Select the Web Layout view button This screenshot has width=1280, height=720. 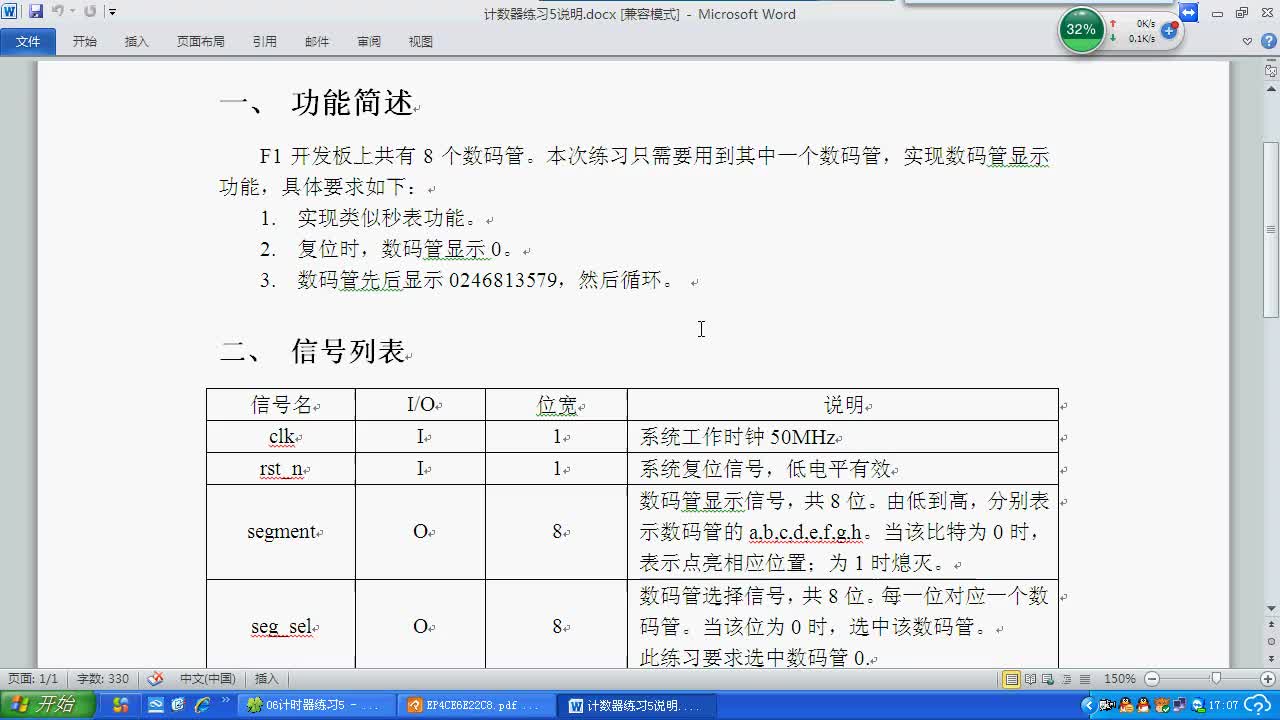1048,679
